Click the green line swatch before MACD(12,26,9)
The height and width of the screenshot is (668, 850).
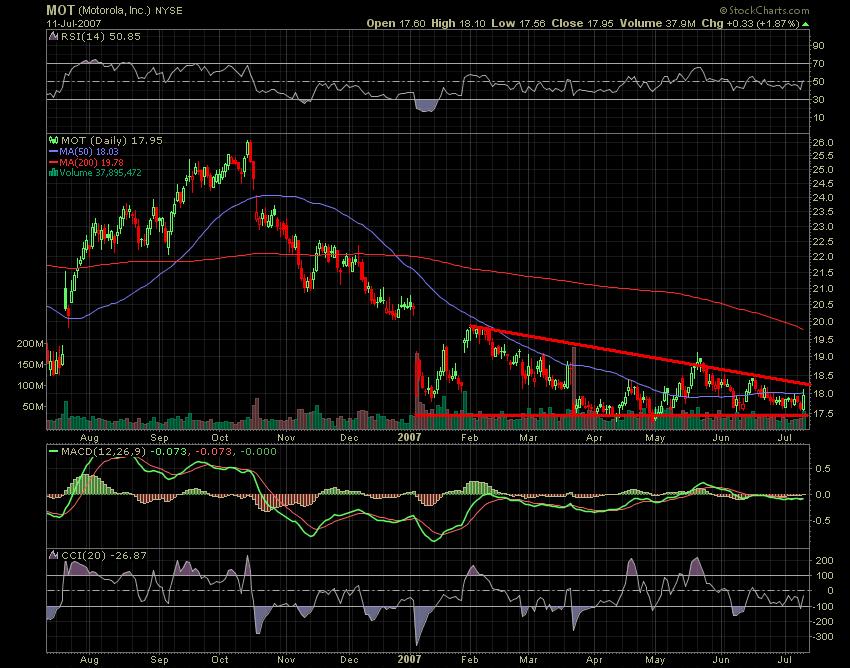pos(53,451)
